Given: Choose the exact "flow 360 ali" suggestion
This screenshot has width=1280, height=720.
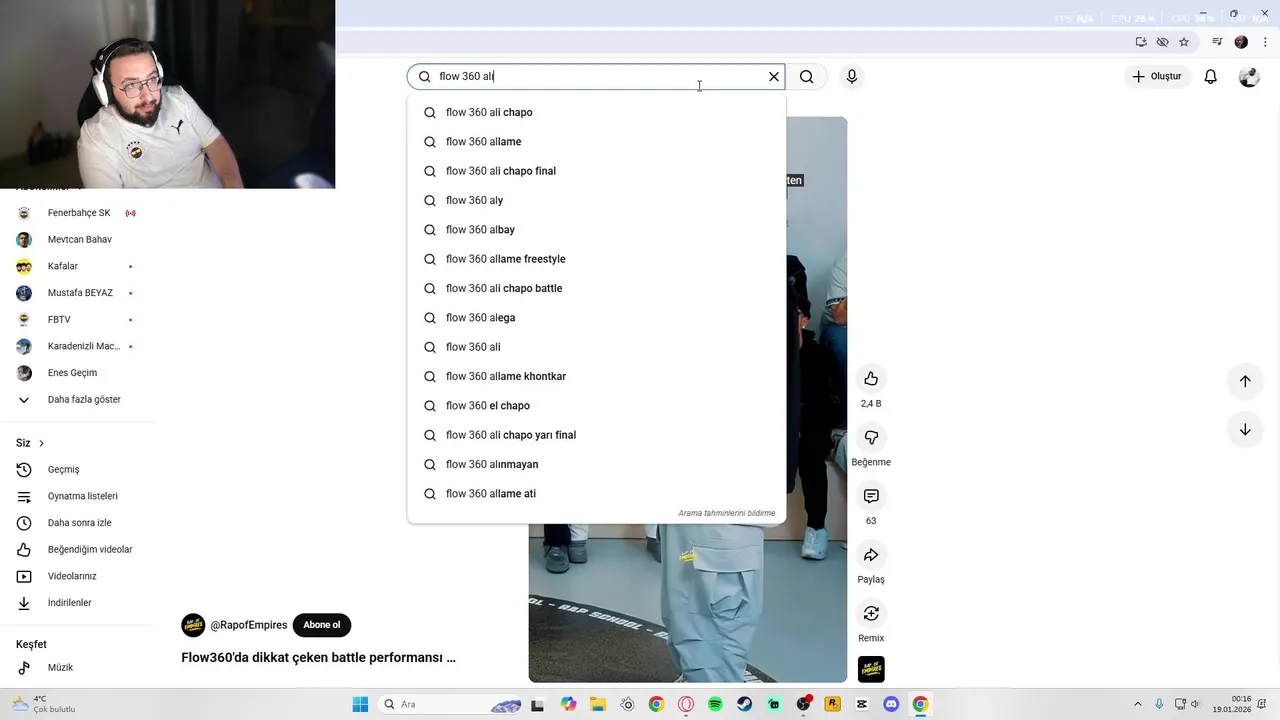Looking at the screenshot, I should point(596,347).
